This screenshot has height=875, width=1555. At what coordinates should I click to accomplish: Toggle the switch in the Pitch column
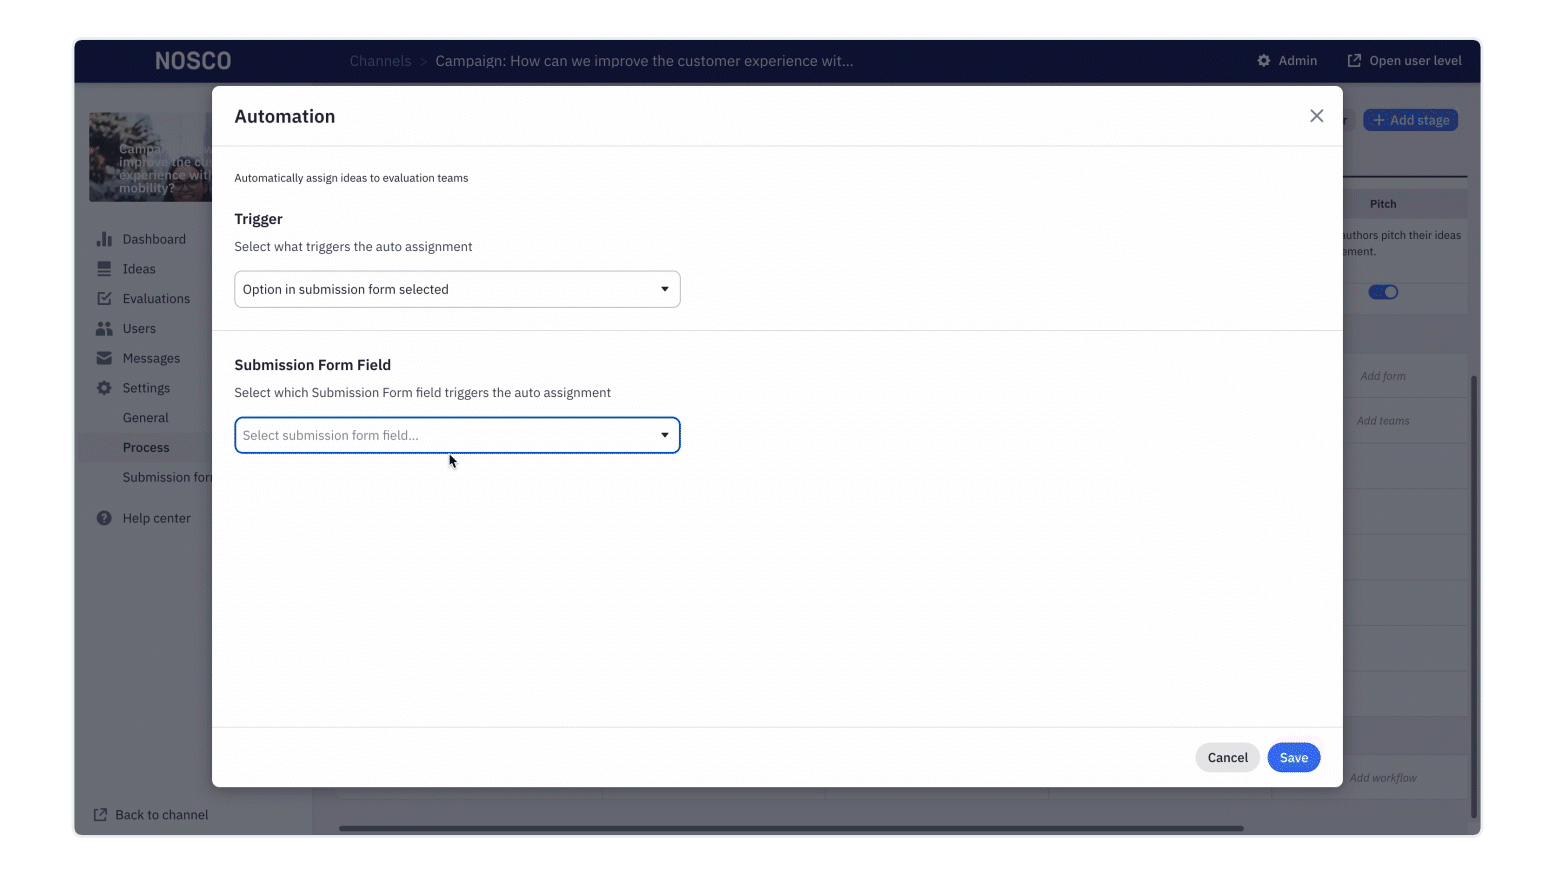1383,291
